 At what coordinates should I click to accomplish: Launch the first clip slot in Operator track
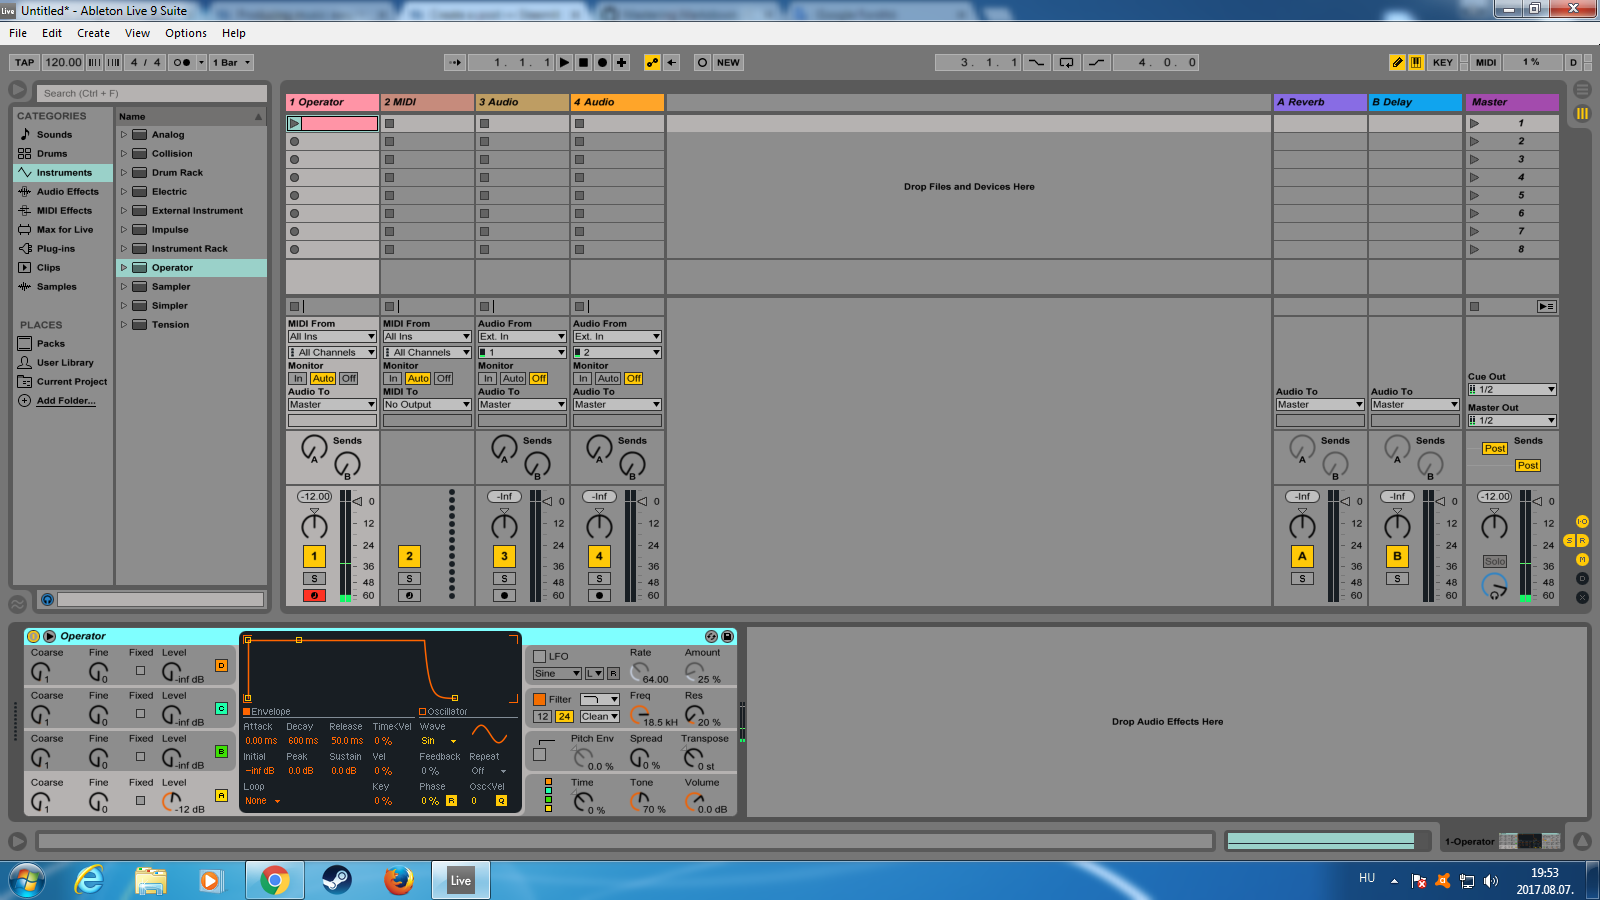pos(294,124)
